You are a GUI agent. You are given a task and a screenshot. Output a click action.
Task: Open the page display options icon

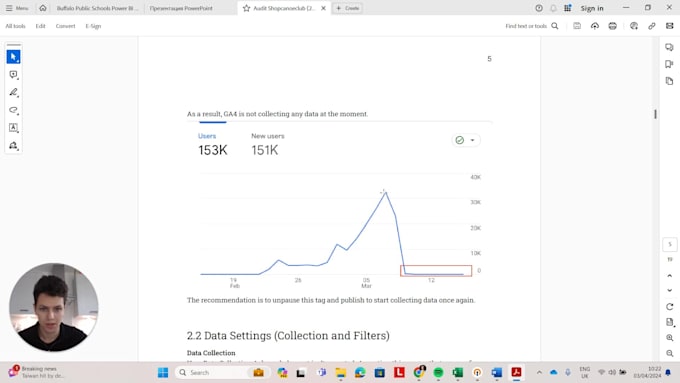[x=670, y=322]
